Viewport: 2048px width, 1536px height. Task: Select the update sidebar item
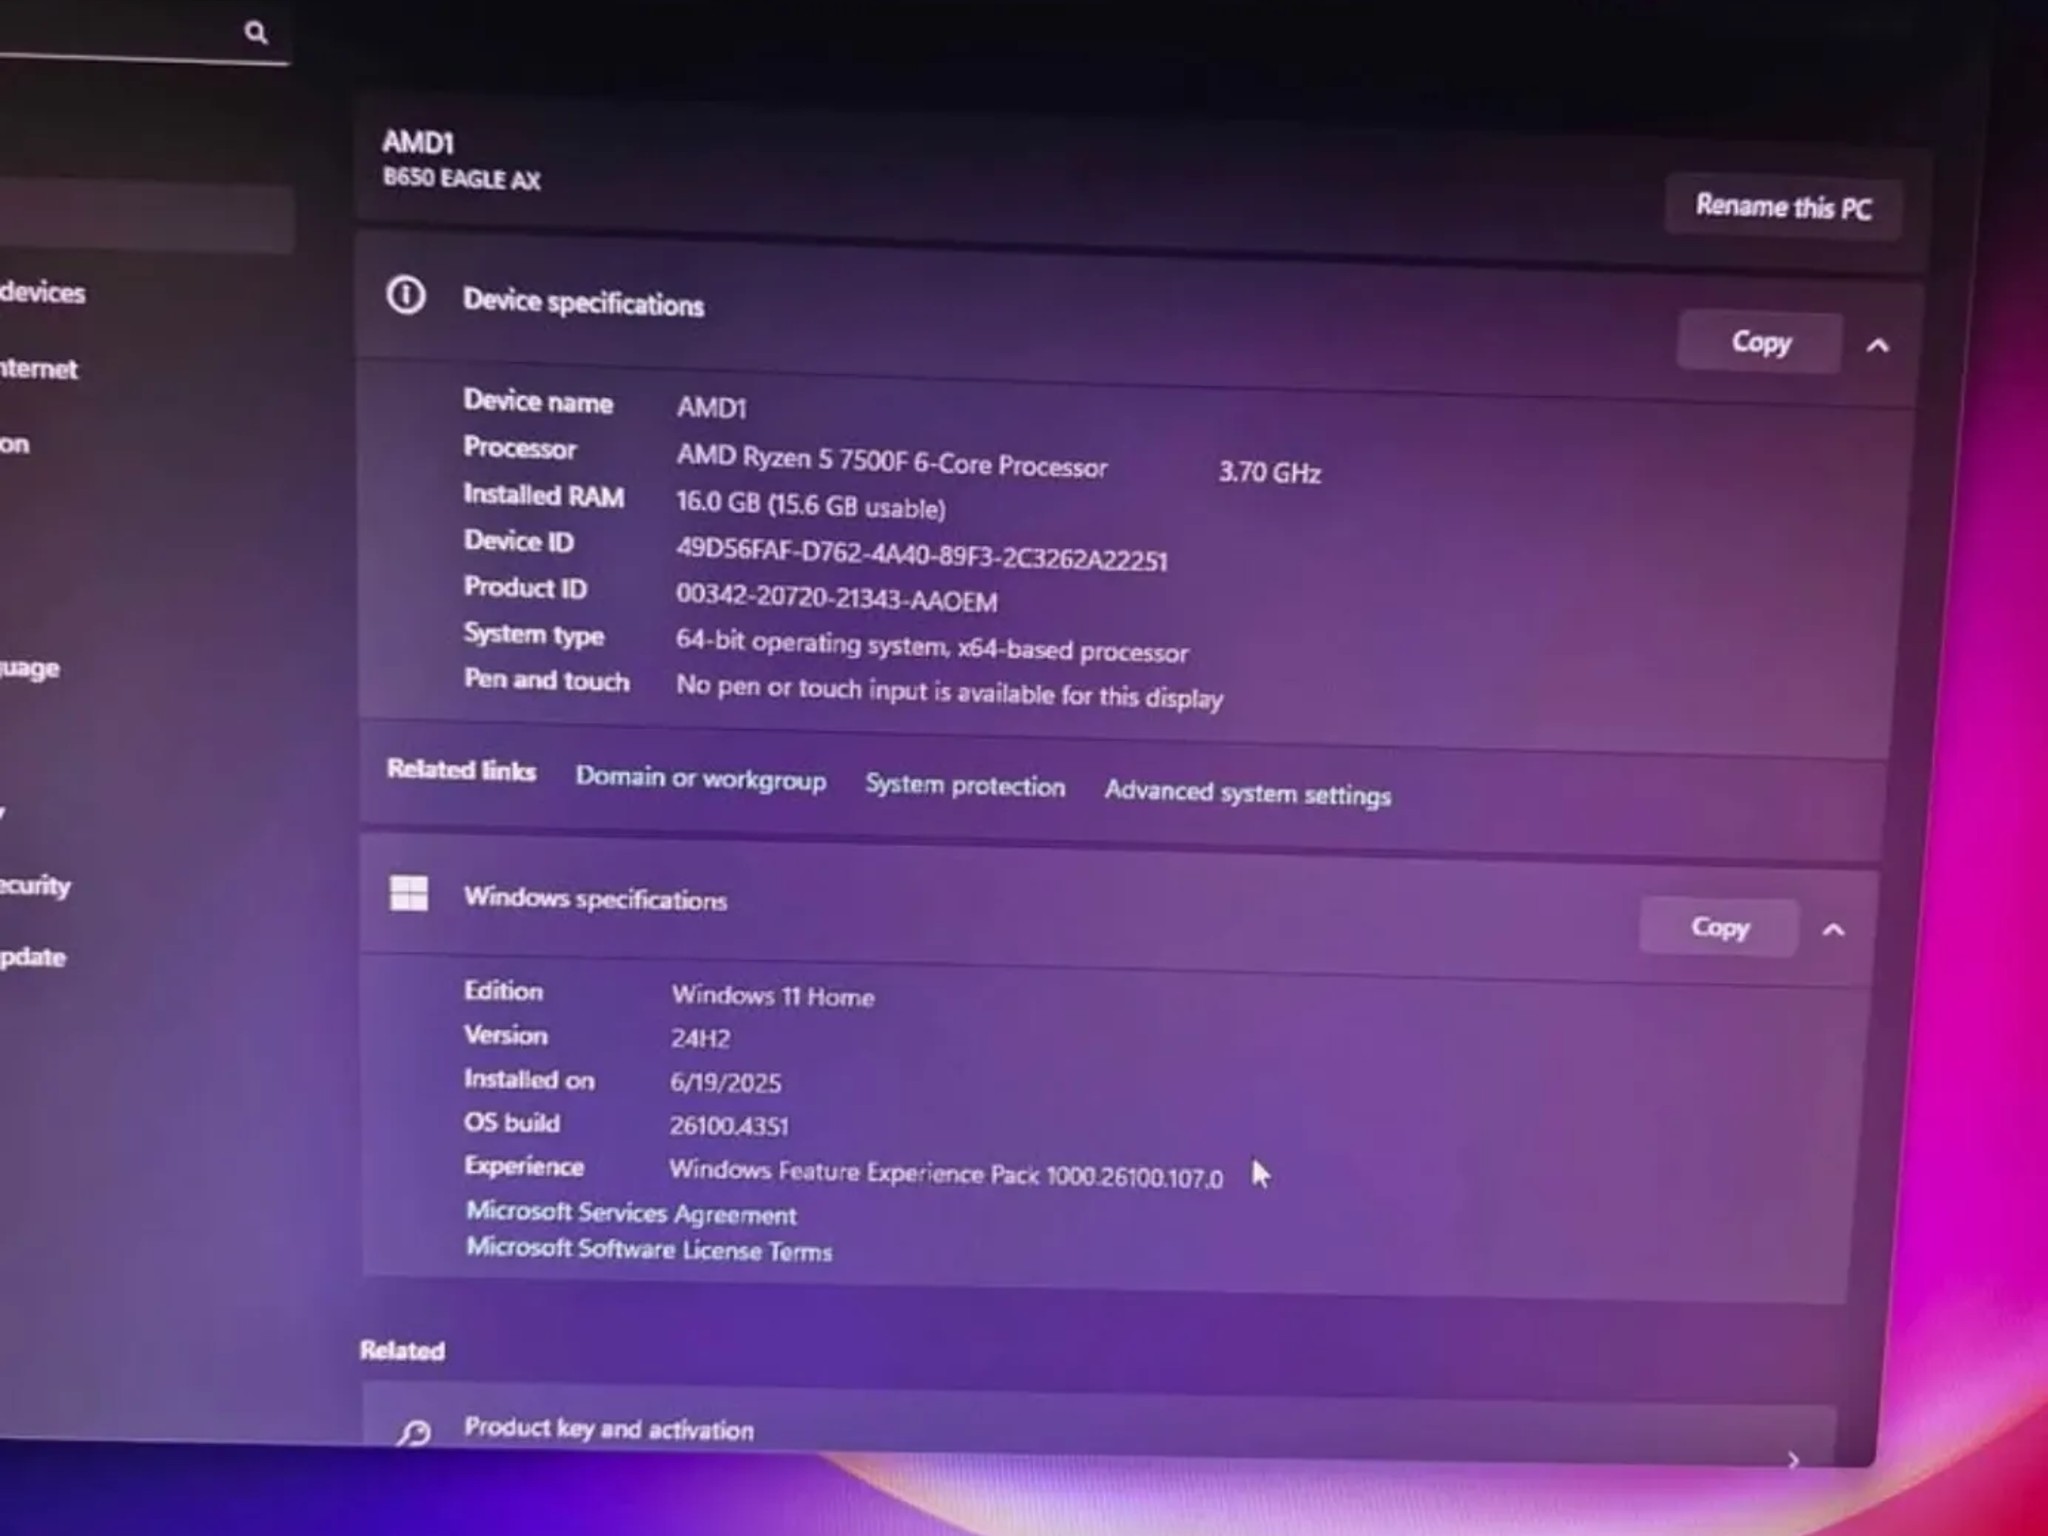point(33,957)
